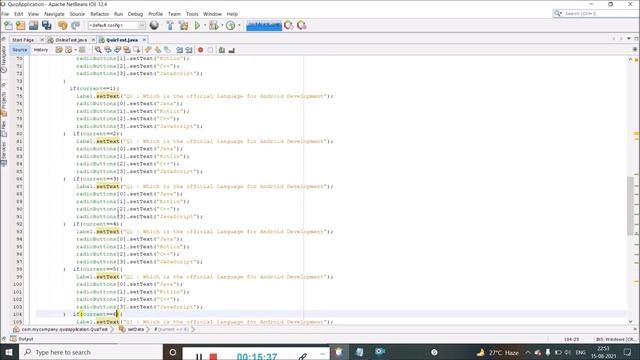Click the Build Project hammer icon

pos(170,25)
